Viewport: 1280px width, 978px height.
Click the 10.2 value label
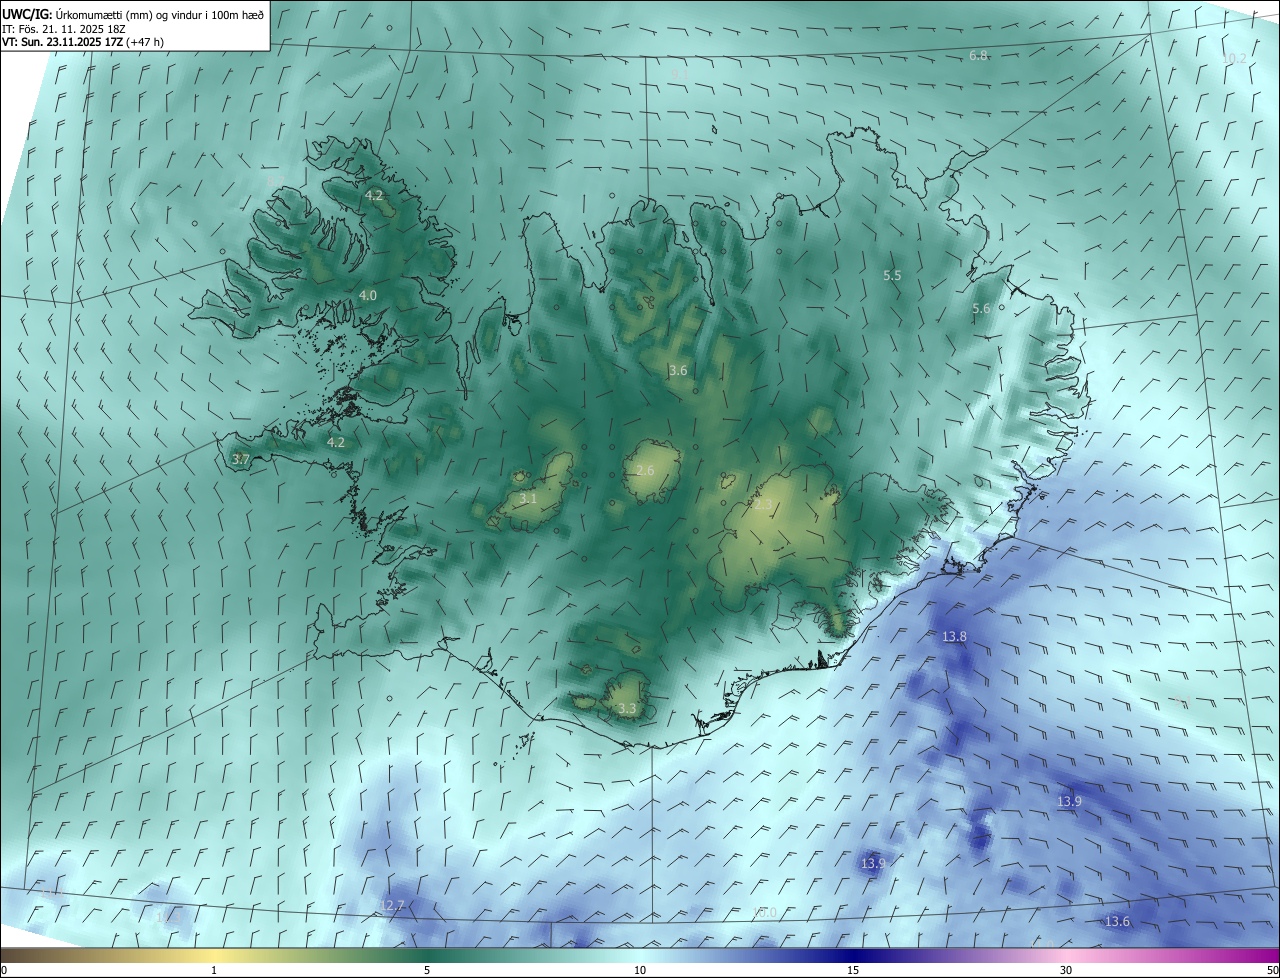1235,59
